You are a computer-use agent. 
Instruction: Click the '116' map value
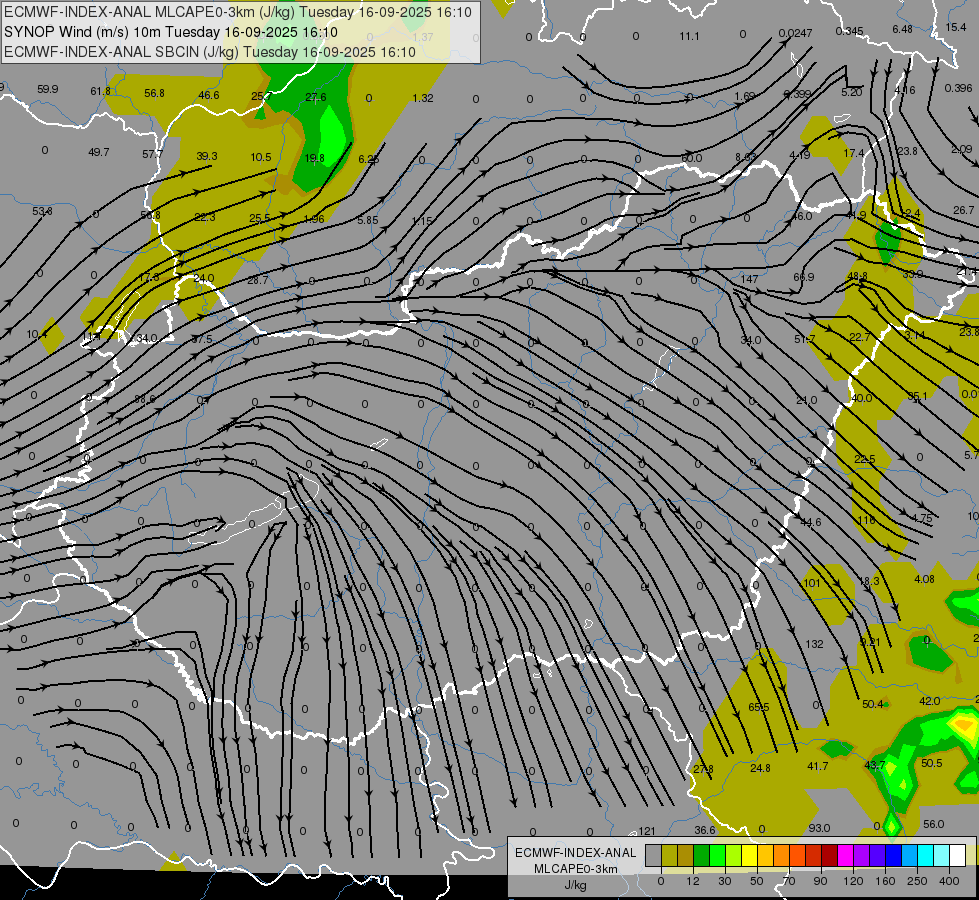coord(867,520)
